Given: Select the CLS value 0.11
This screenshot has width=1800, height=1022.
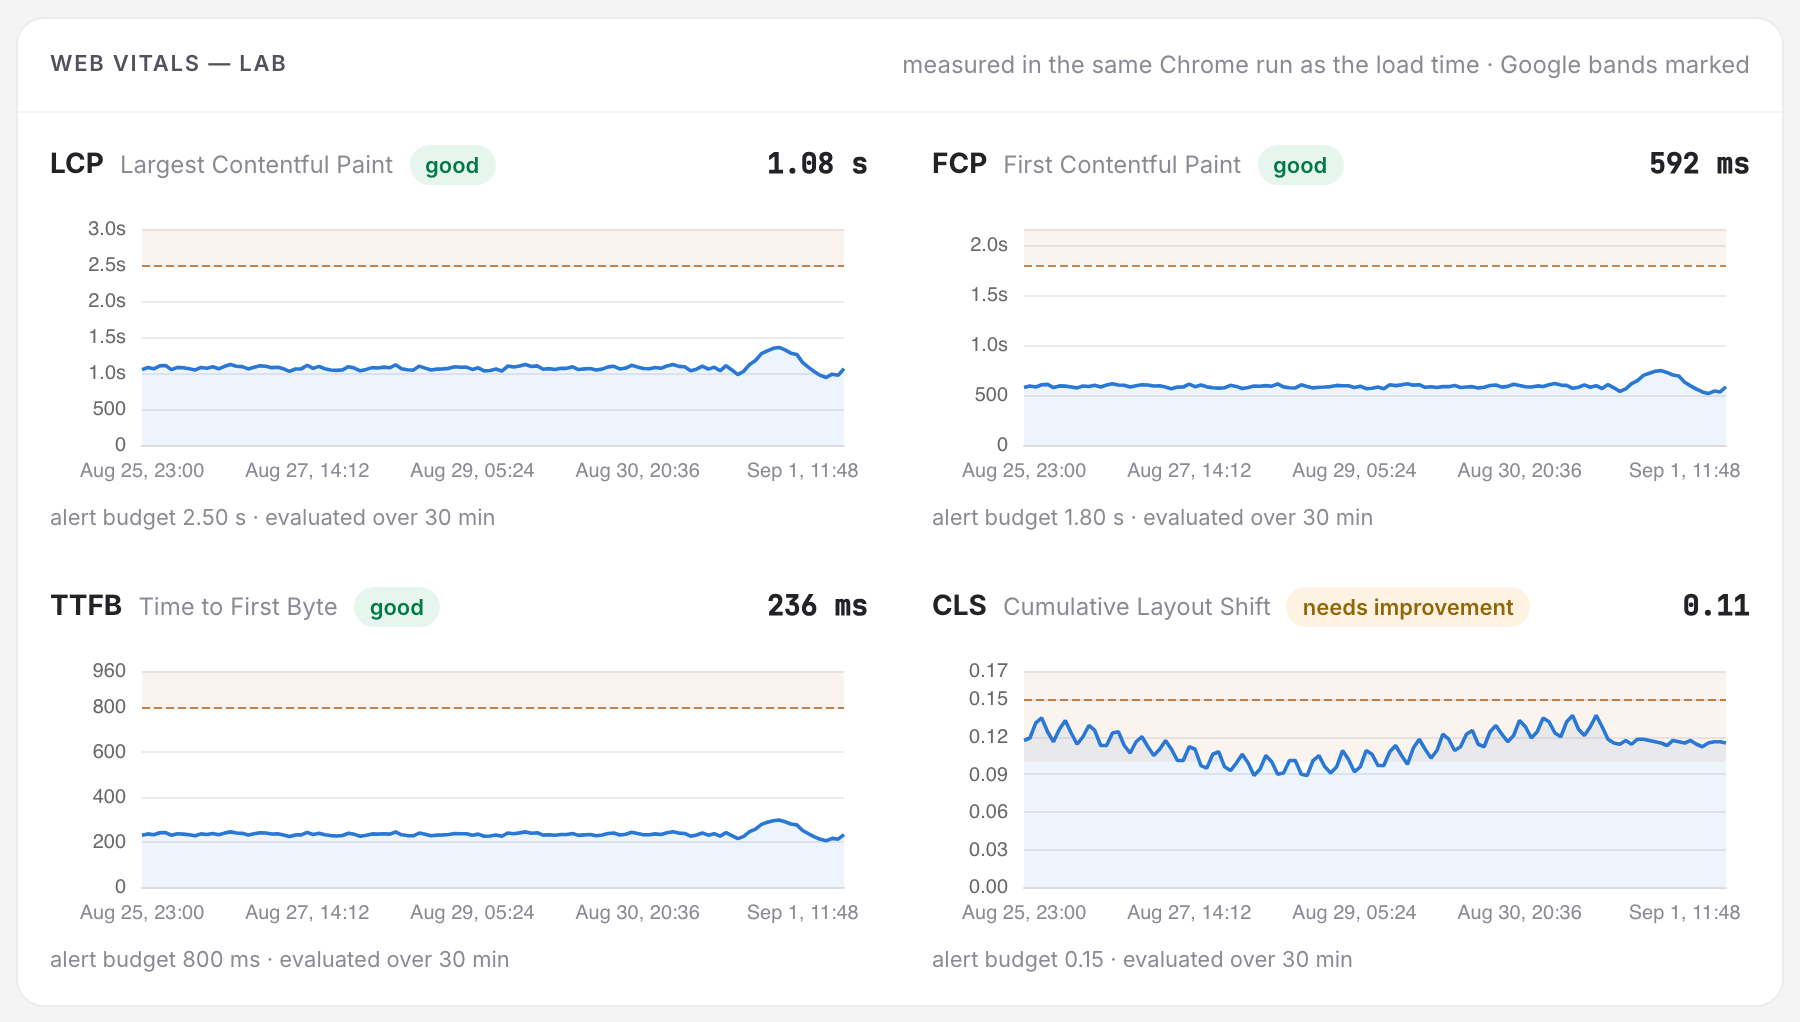Looking at the screenshot, I should [x=1716, y=606].
